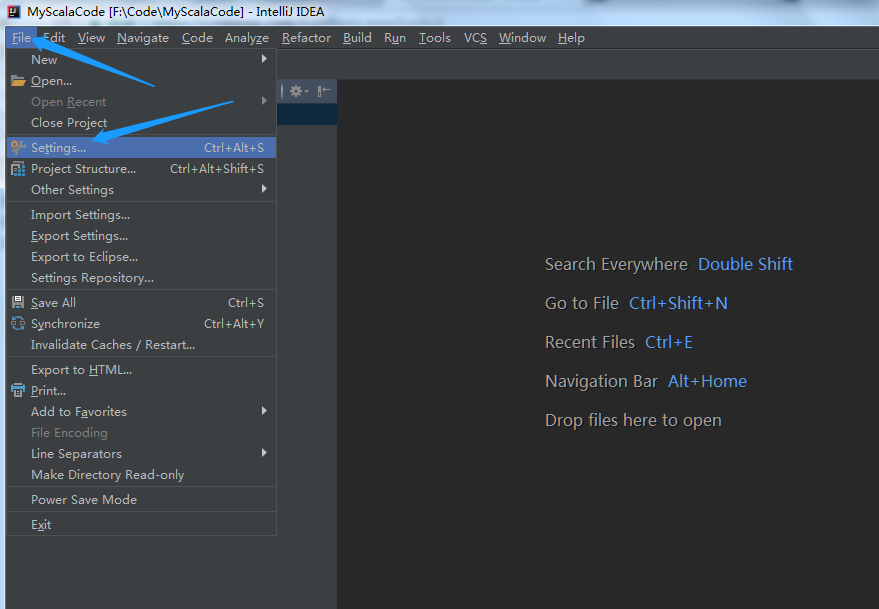Choose New in the File menu
The width and height of the screenshot is (879, 609).
point(141,59)
